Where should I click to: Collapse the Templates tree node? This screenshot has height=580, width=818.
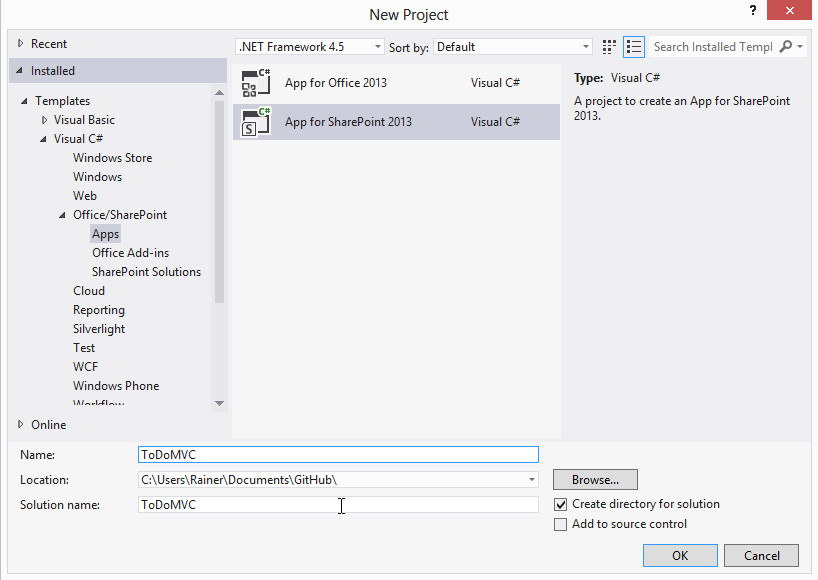click(23, 101)
